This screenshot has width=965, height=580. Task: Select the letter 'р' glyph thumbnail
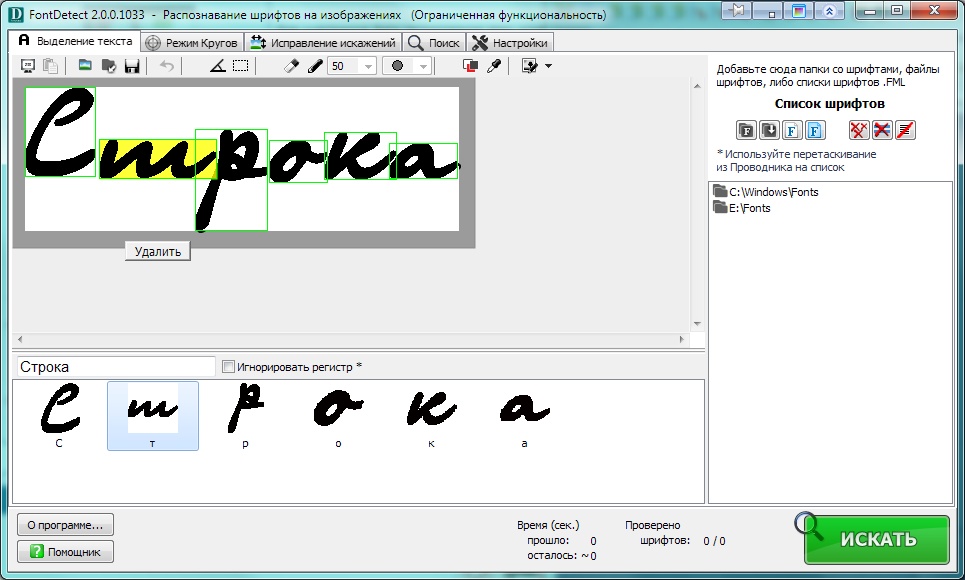pos(245,415)
